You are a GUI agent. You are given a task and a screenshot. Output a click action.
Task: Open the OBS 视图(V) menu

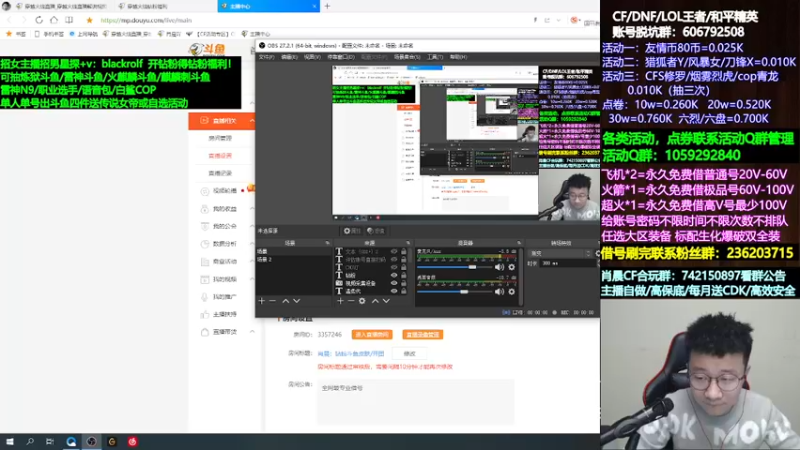click(x=312, y=57)
